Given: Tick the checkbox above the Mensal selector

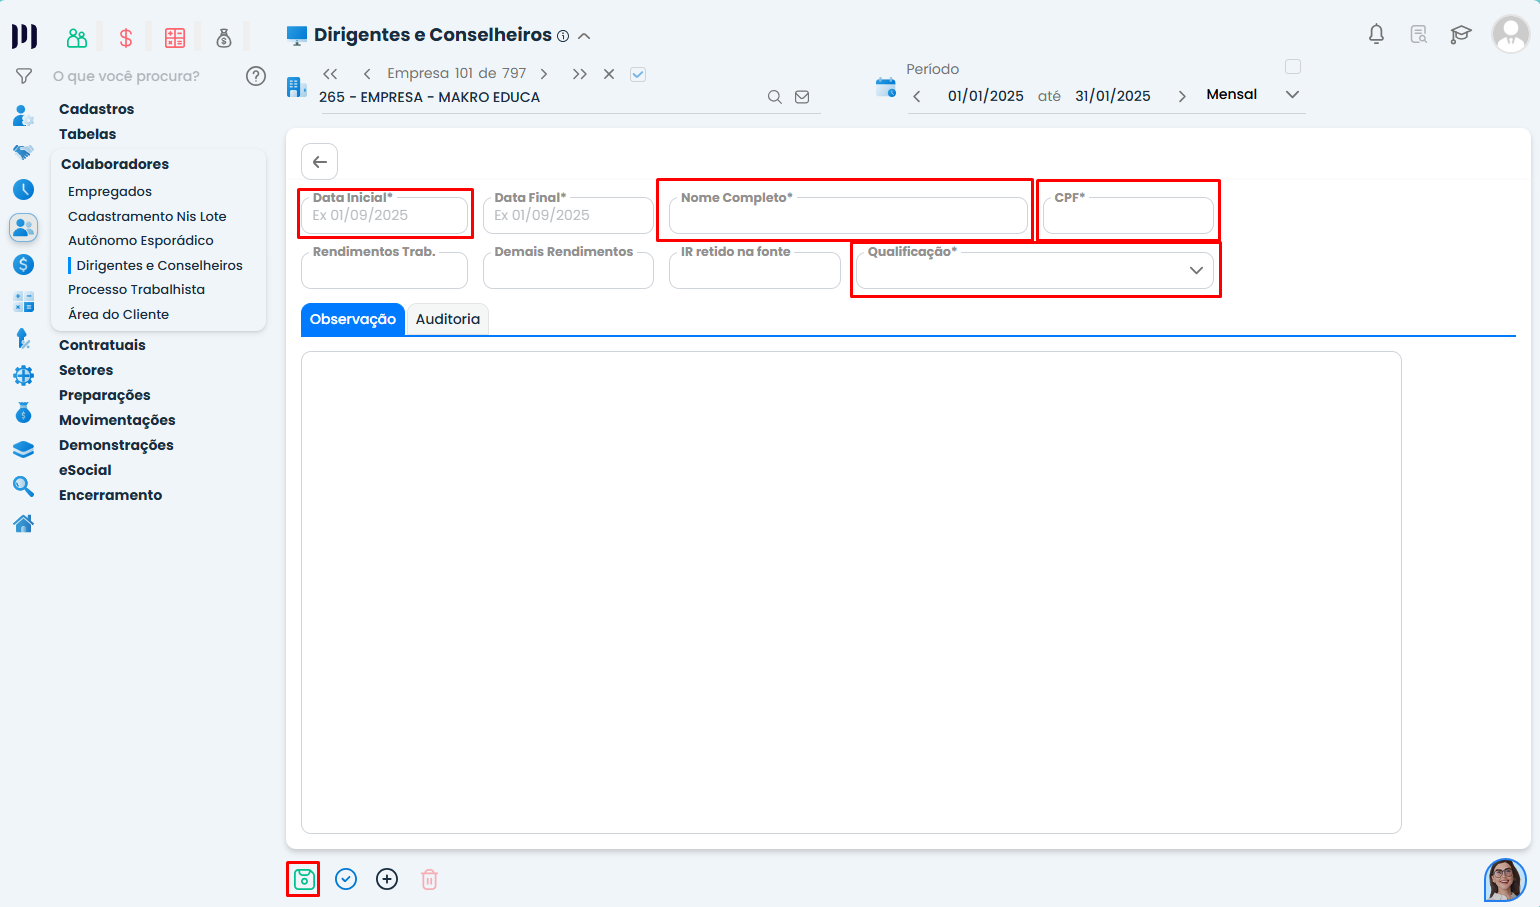Looking at the screenshot, I should pyautogui.click(x=1293, y=67).
